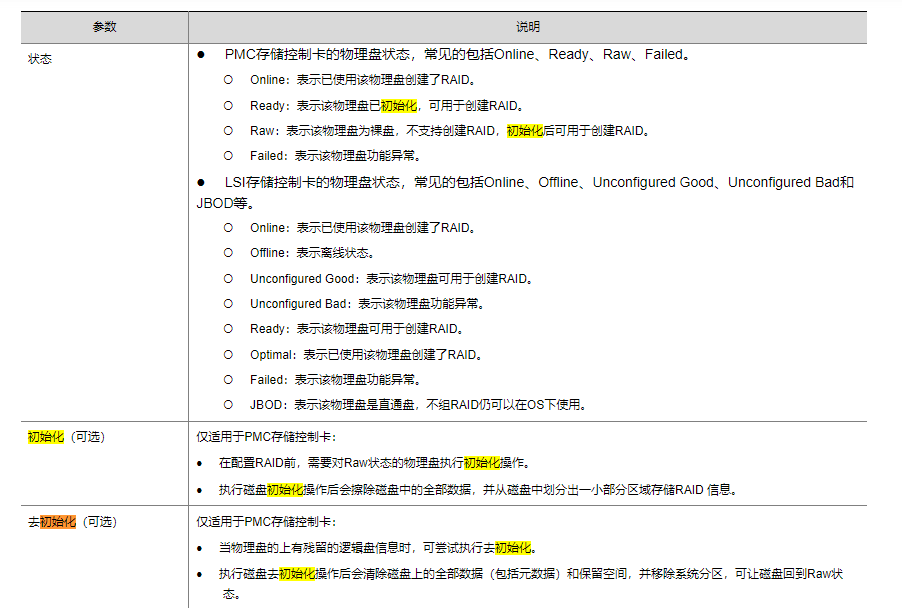902x608 pixels.
Task: Click the line Ready：表示该物理盘已初始化
Action: pos(387,106)
